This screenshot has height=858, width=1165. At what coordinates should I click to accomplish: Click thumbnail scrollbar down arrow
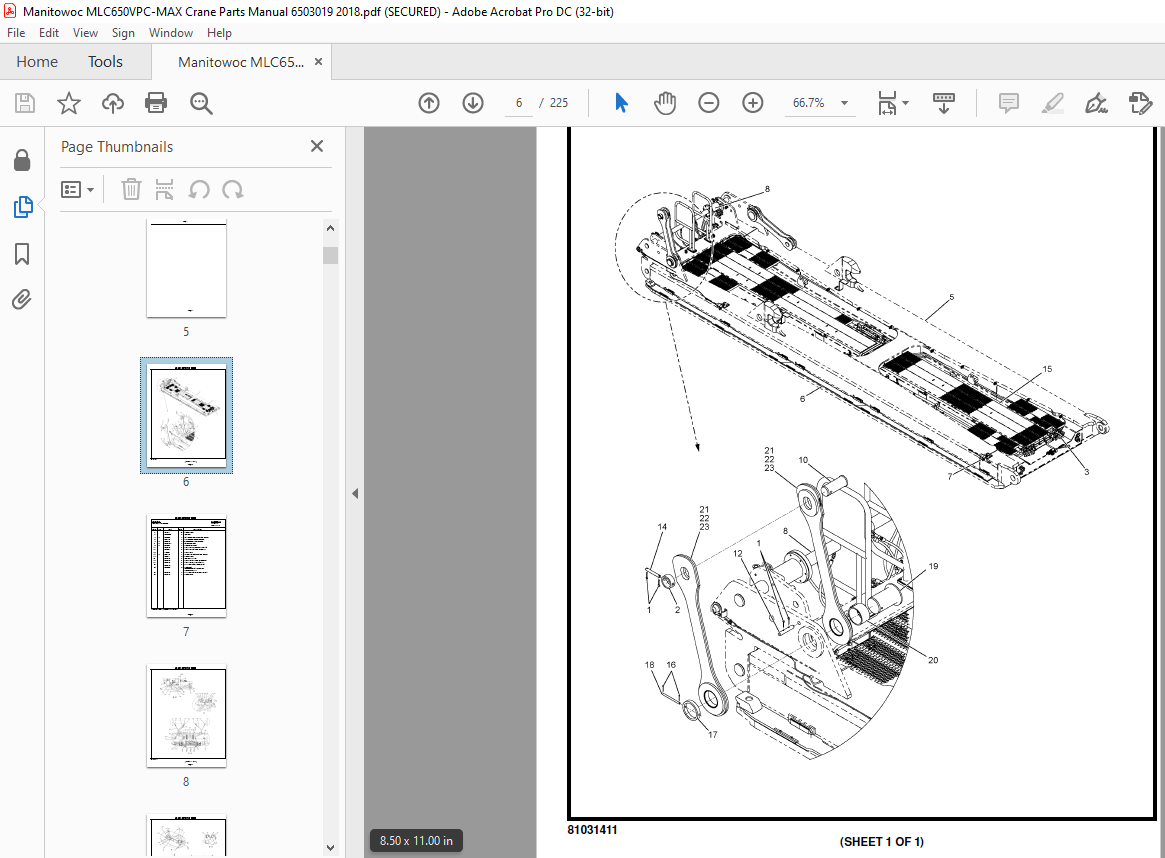click(x=330, y=848)
